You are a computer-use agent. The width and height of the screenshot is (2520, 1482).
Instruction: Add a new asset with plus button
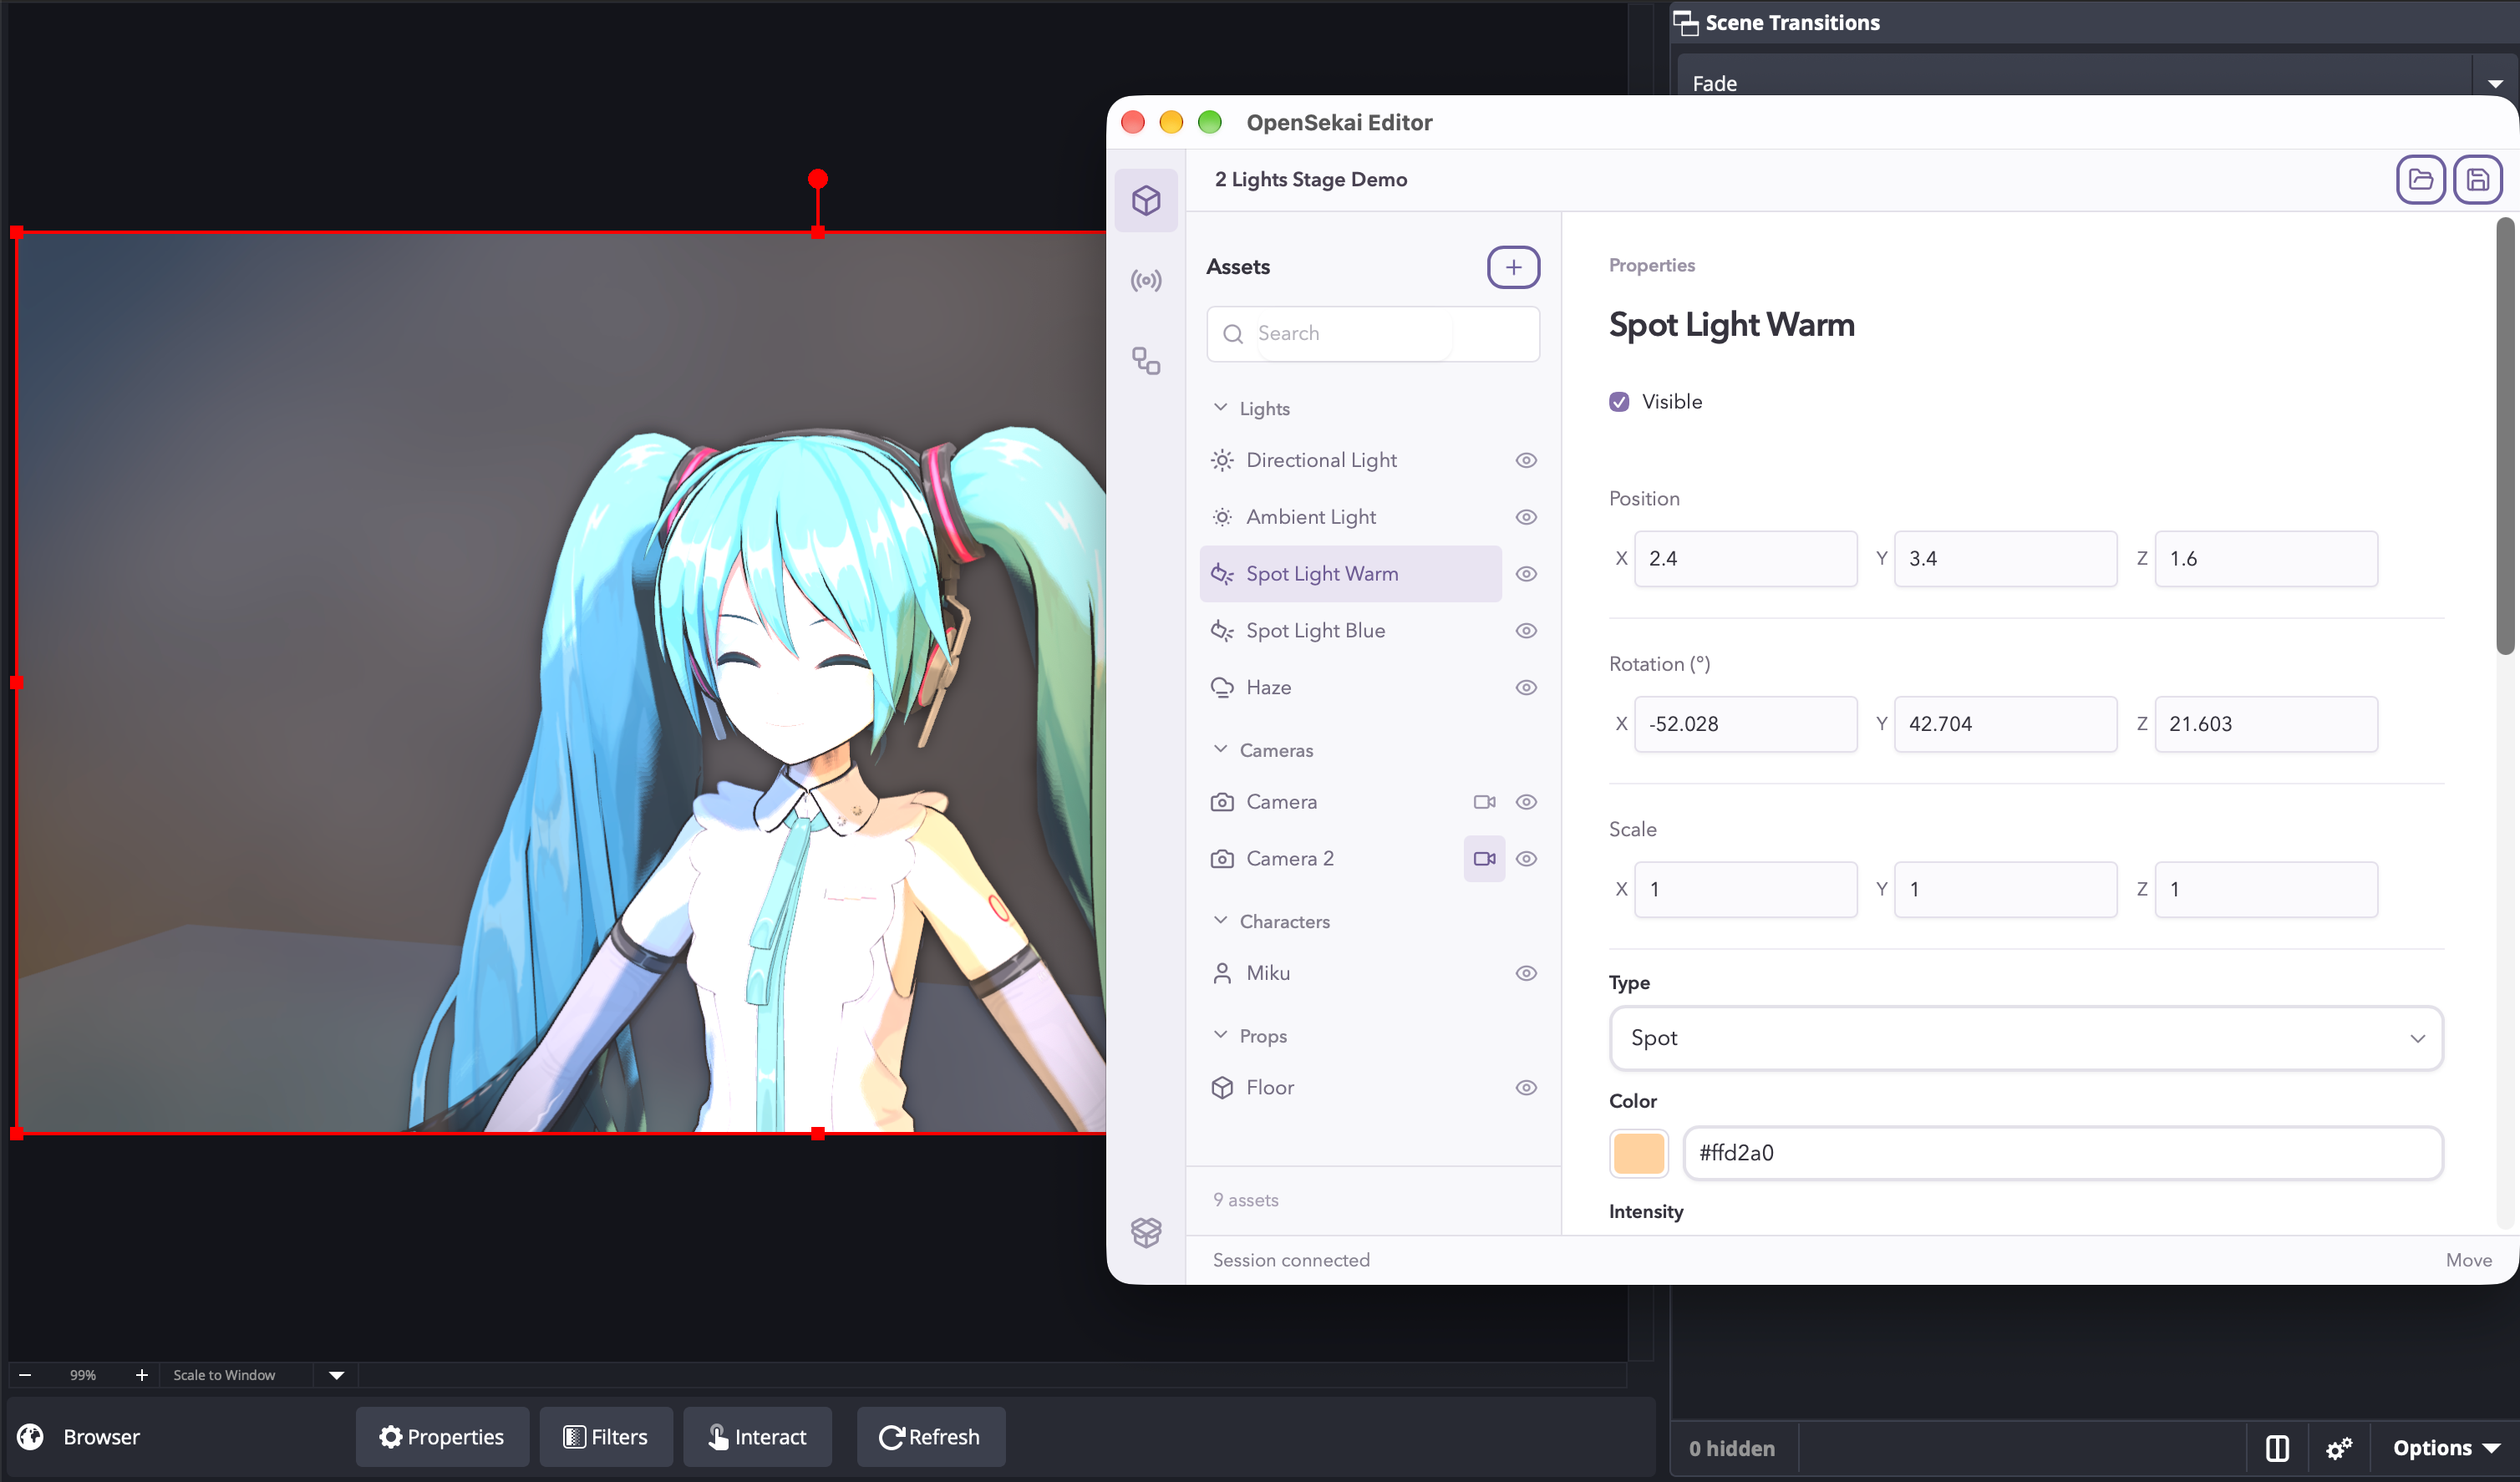1513,267
